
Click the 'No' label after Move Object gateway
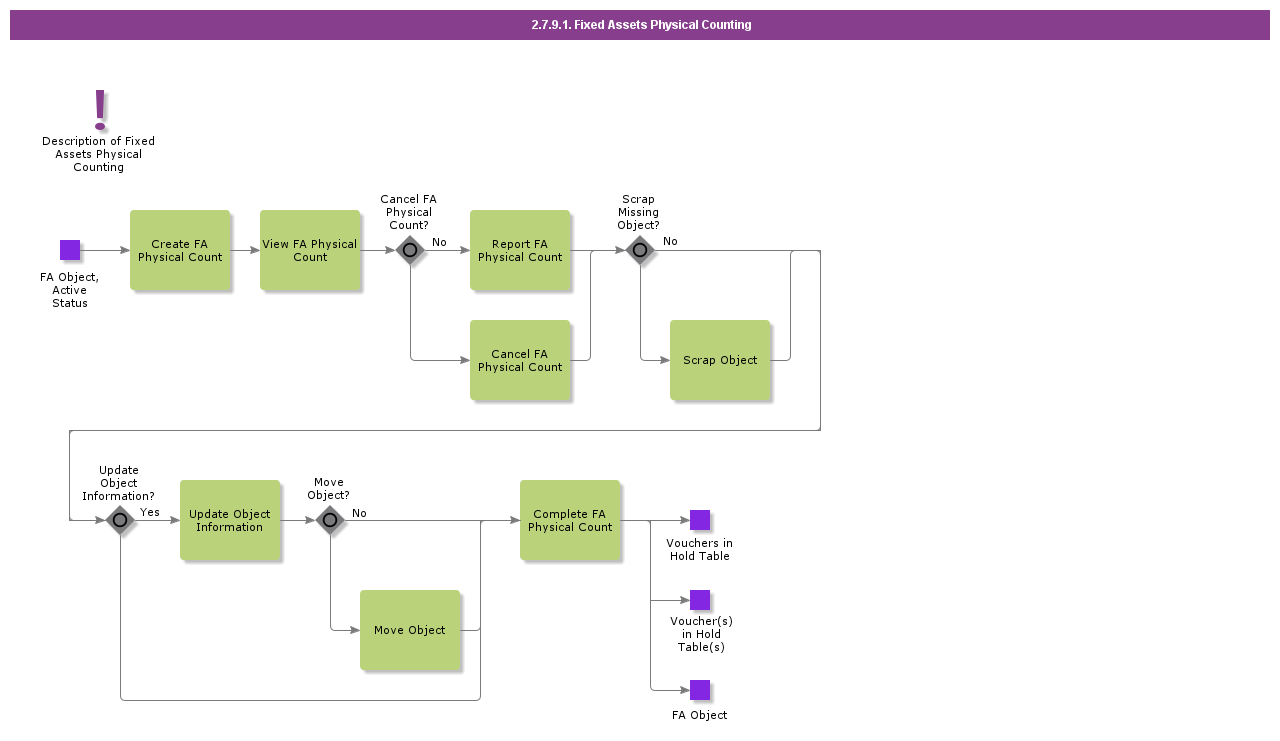[x=359, y=513]
